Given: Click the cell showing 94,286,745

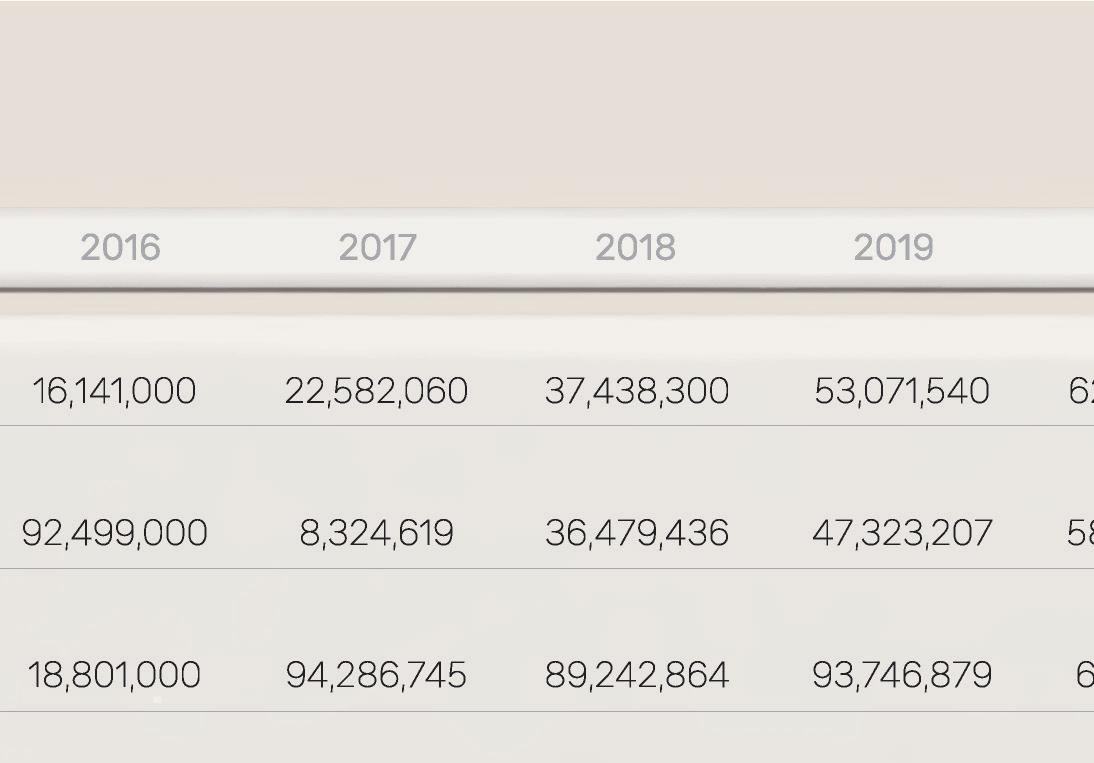Looking at the screenshot, I should [x=377, y=675].
